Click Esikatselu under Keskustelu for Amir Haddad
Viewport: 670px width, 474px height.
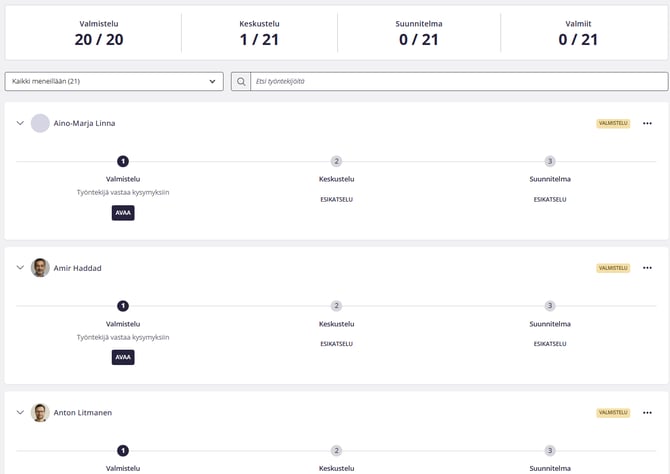click(336, 343)
